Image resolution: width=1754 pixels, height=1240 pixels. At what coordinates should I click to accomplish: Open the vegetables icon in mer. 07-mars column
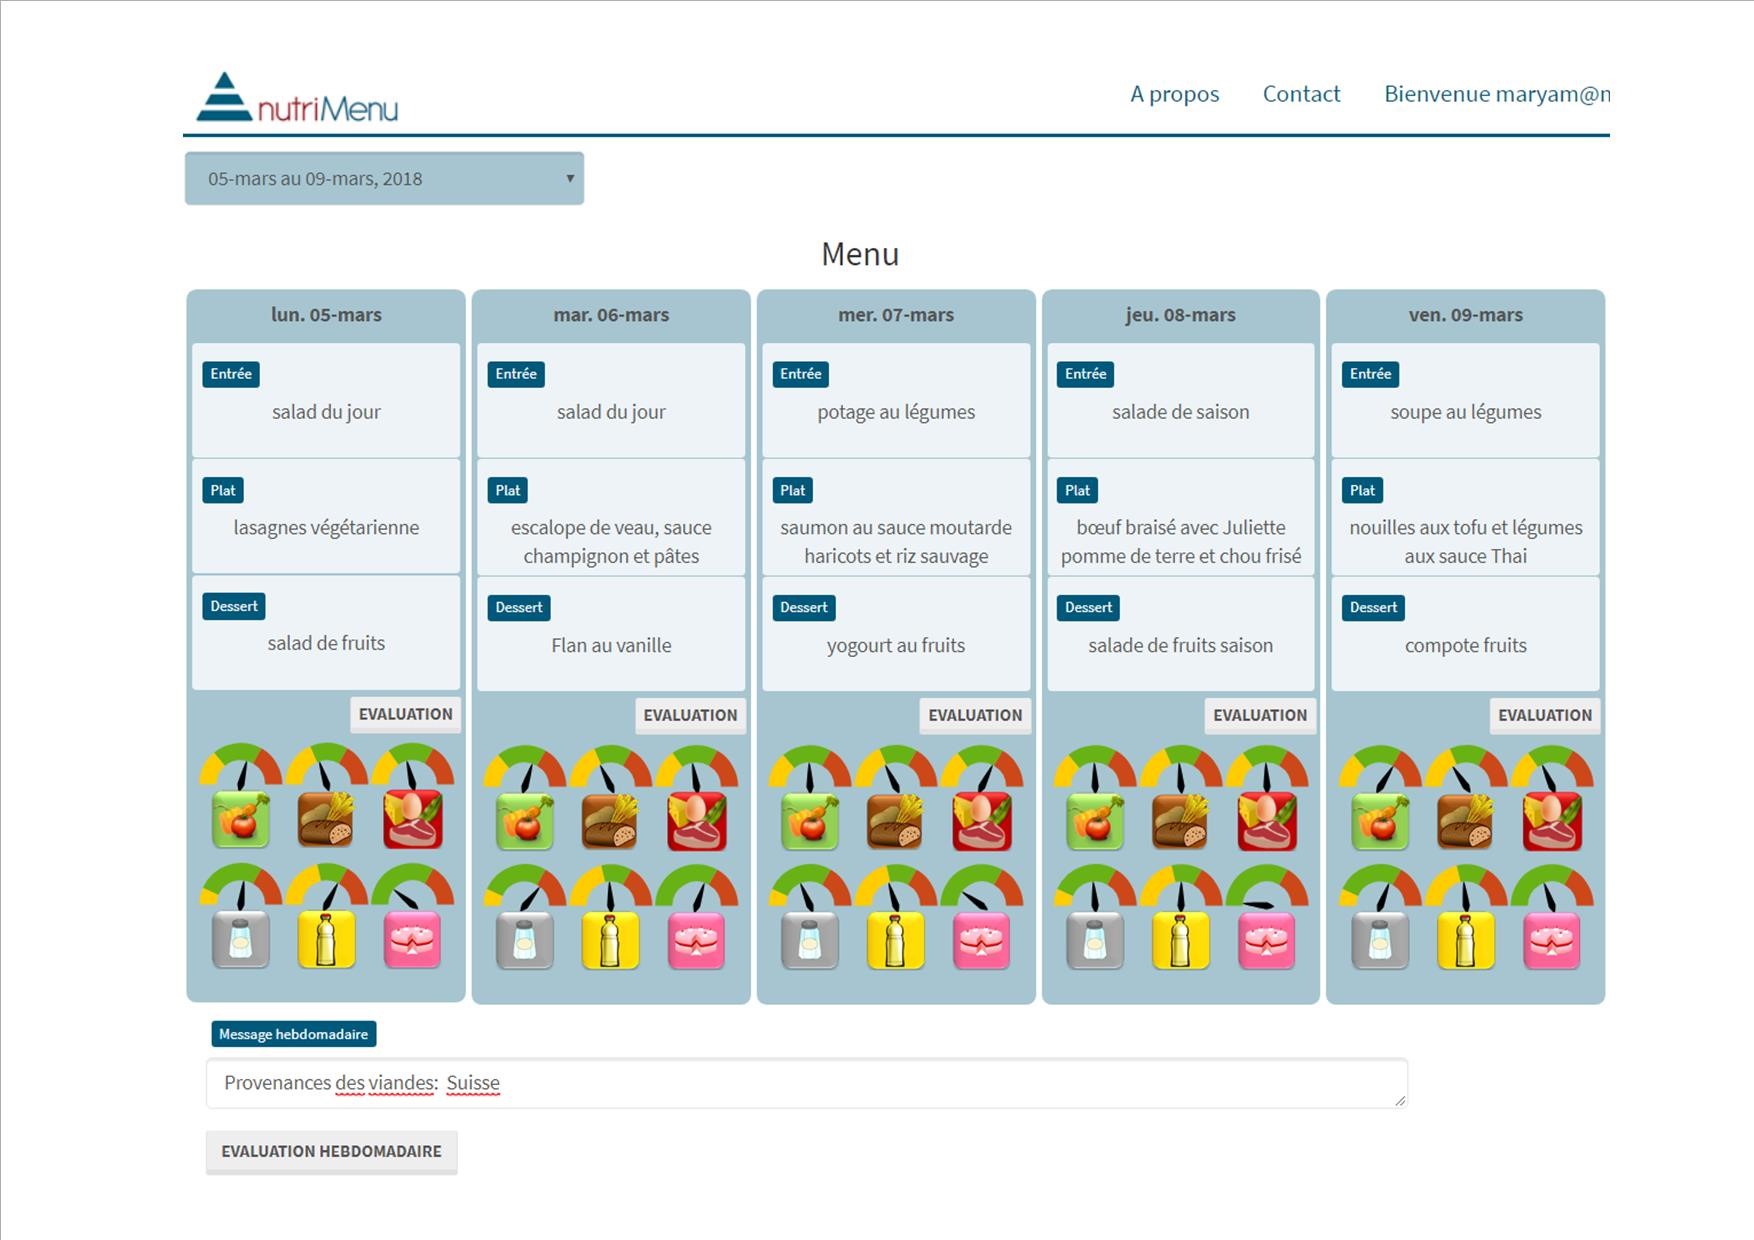pyautogui.click(x=810, y=821)
